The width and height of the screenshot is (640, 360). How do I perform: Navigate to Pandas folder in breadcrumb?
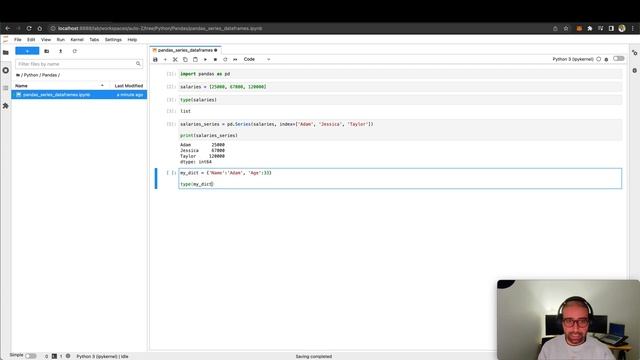pos(49,75)
